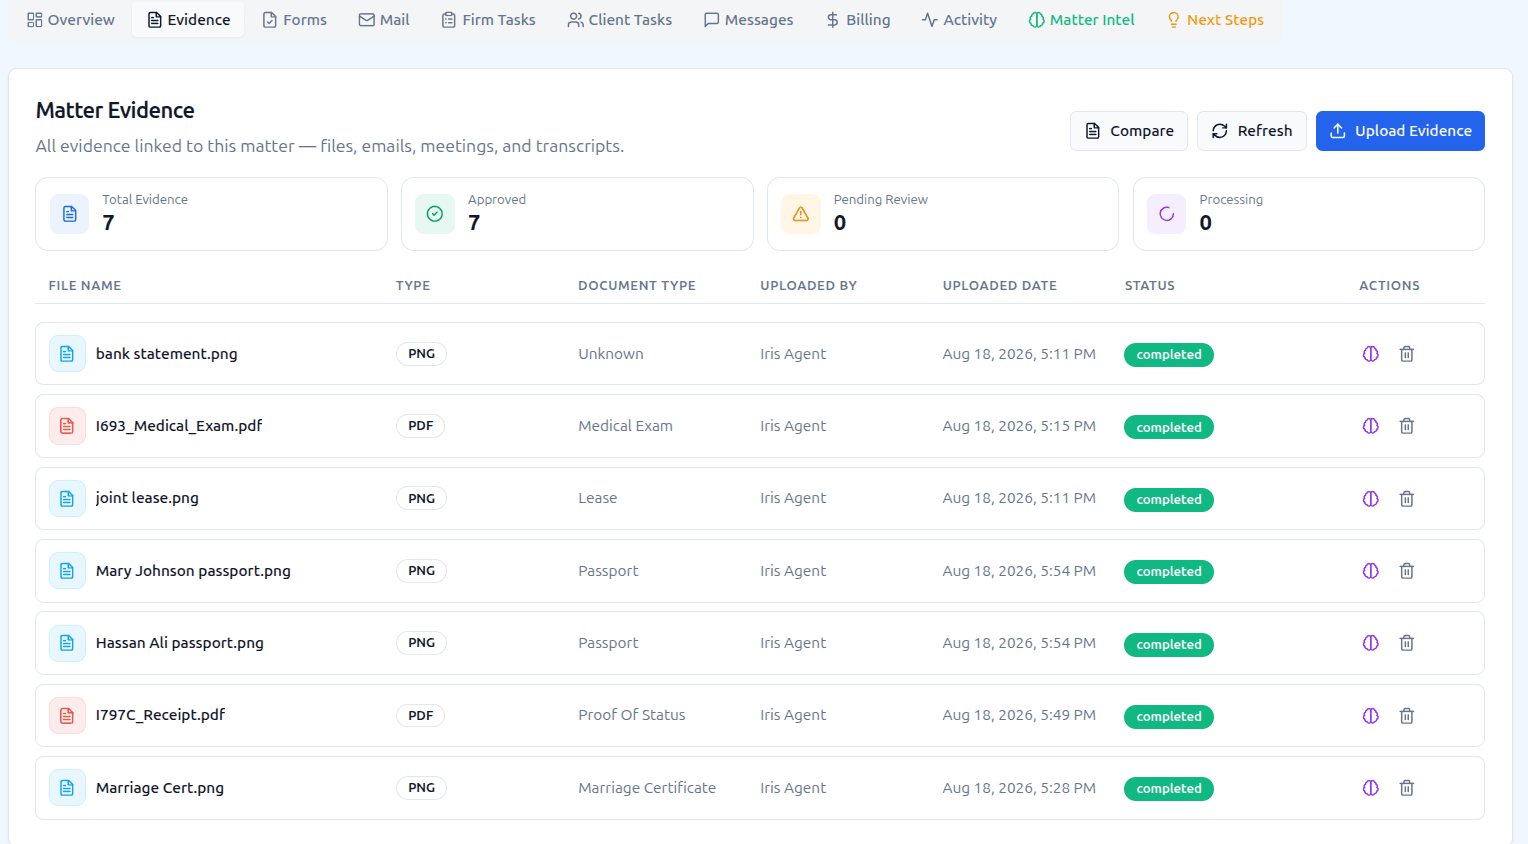Click the PNG type badge for Marriage Cert.png
Image resolution: width=1528 pixels, height=844 pixels.
[421, 788]
